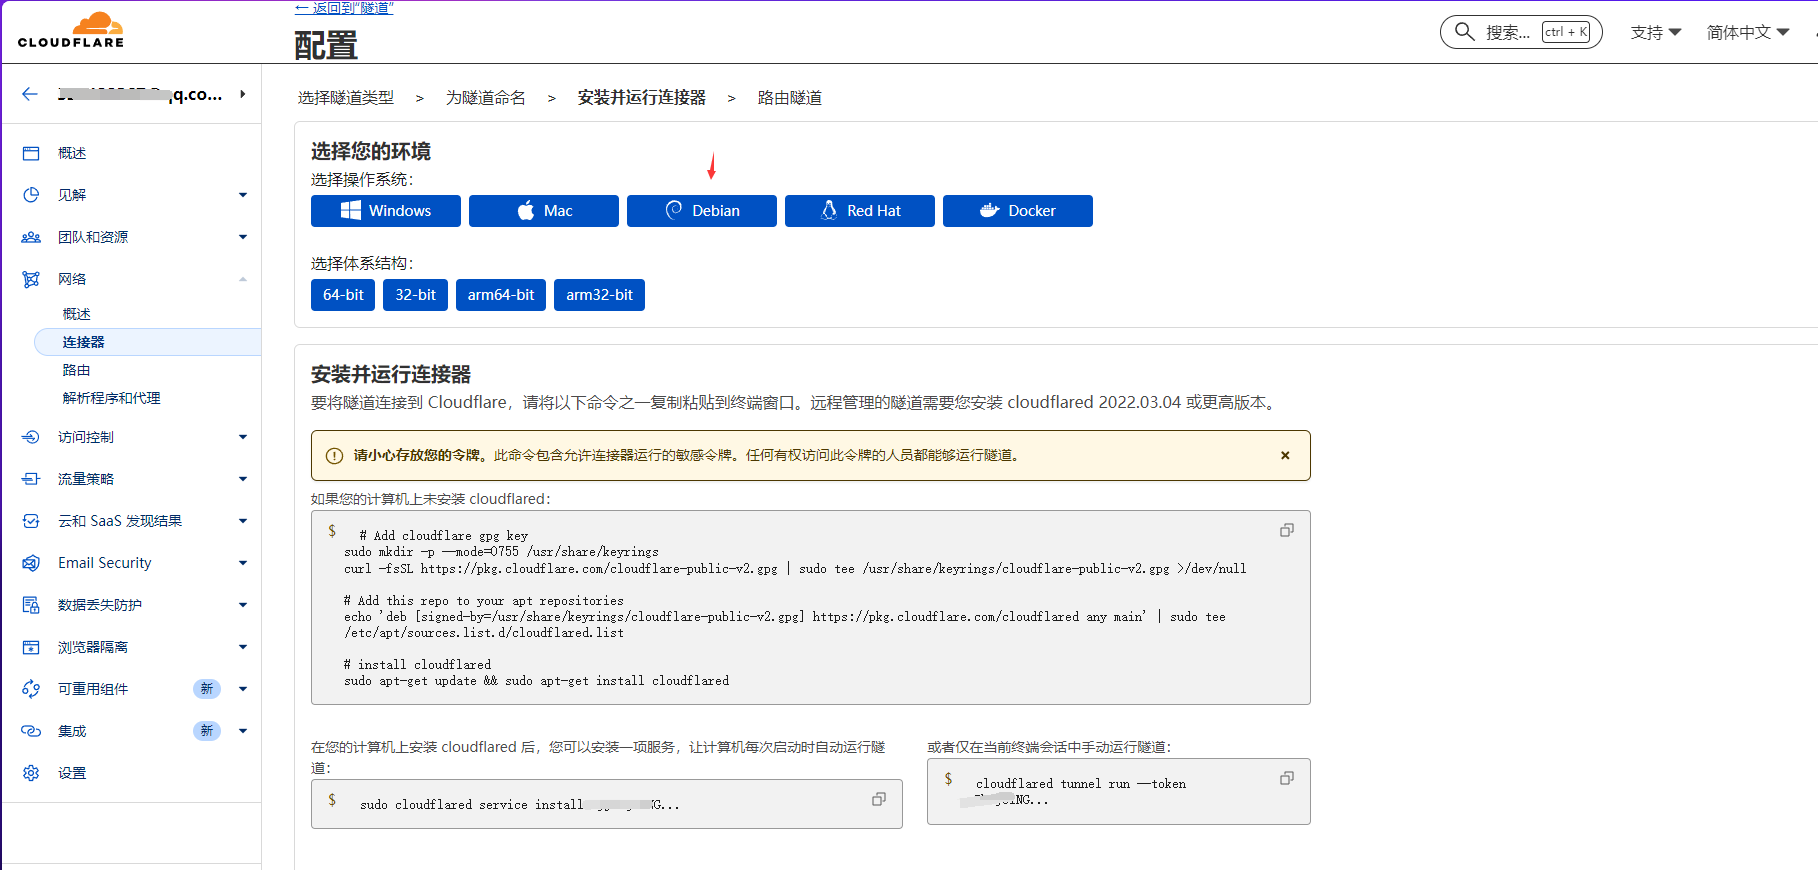This screenshot has width=1818, height=870.
Task: Copy the service install command
Action: [x=878, y=799]
